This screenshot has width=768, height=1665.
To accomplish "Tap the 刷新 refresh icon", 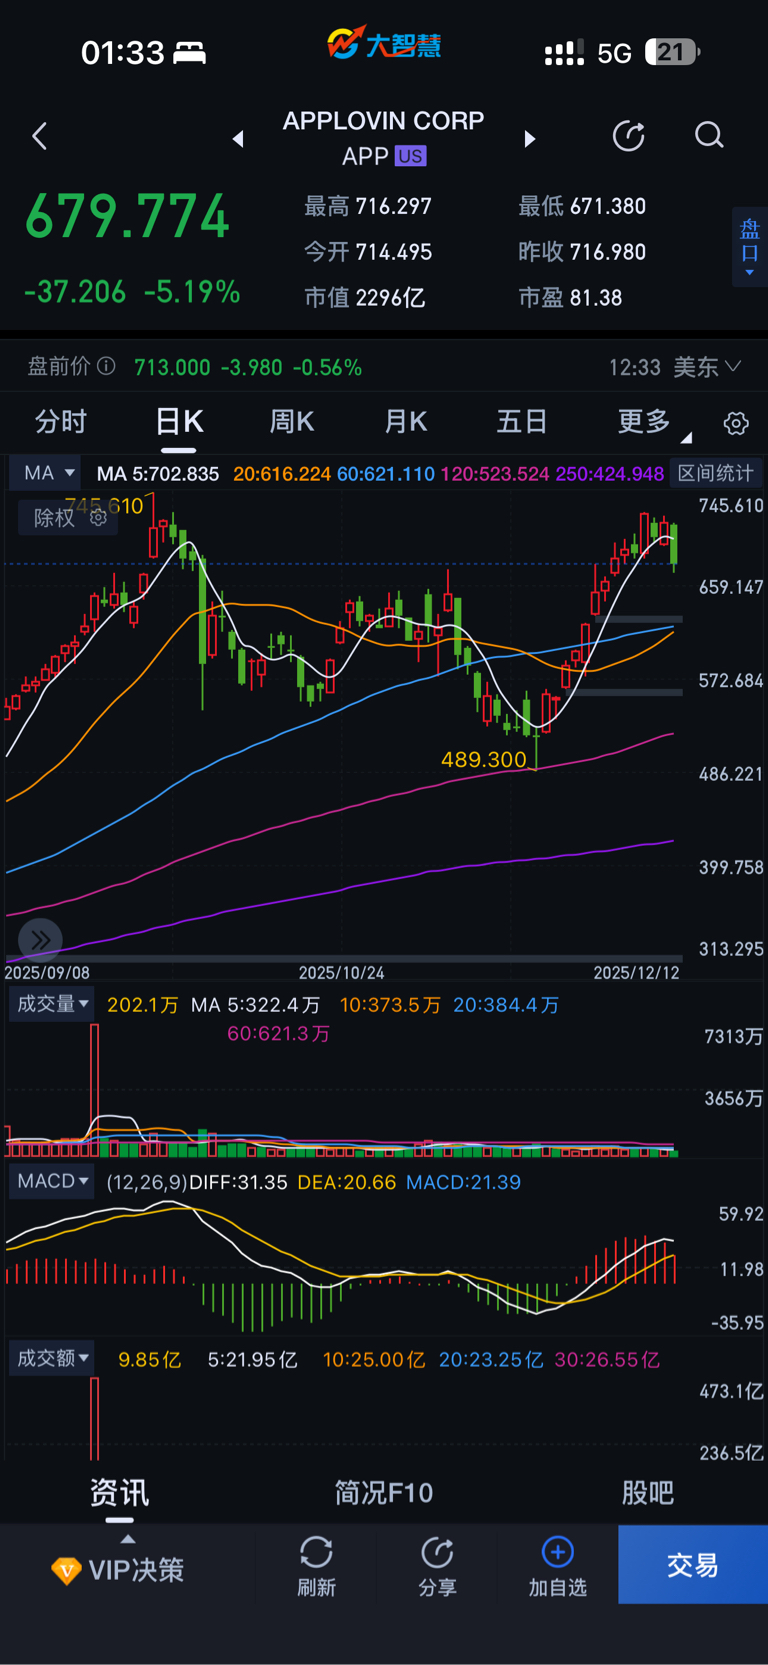I will click(316, 1552).
